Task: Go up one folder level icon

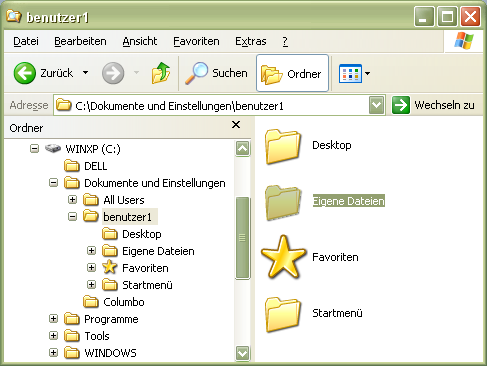Action: pos(161,73)
